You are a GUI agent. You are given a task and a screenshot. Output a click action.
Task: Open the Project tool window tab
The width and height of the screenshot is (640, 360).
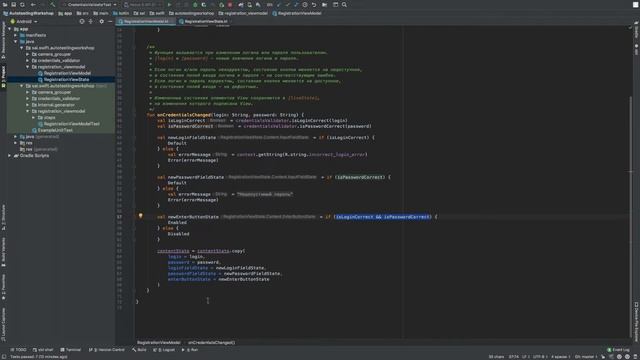[3, 77]
